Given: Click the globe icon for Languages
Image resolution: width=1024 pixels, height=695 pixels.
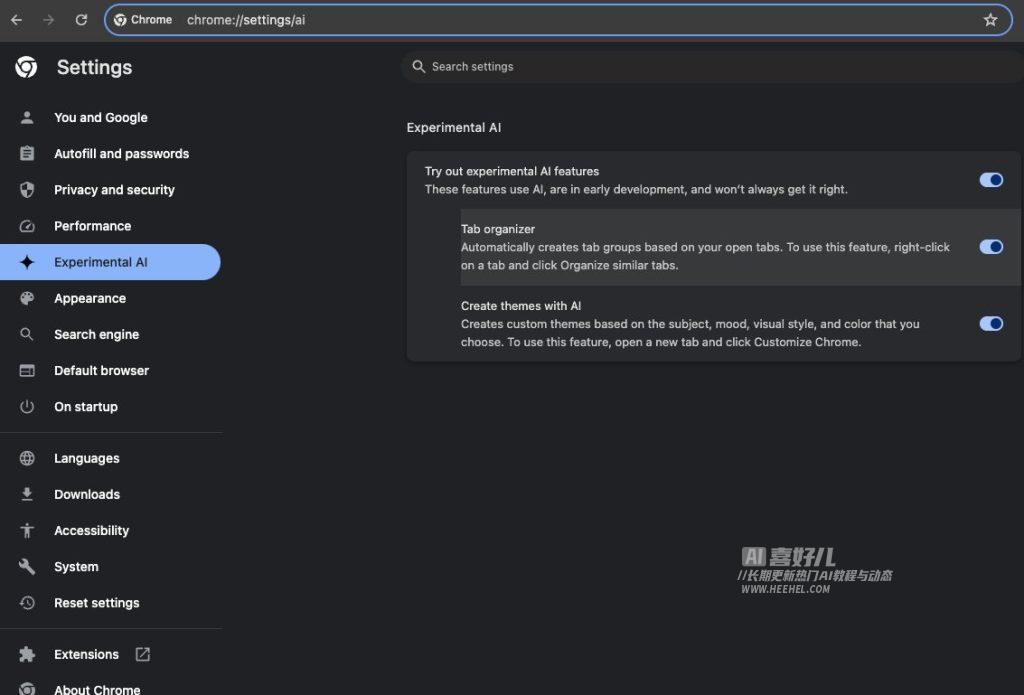Looking at the screenshot, I should [27, 459].
